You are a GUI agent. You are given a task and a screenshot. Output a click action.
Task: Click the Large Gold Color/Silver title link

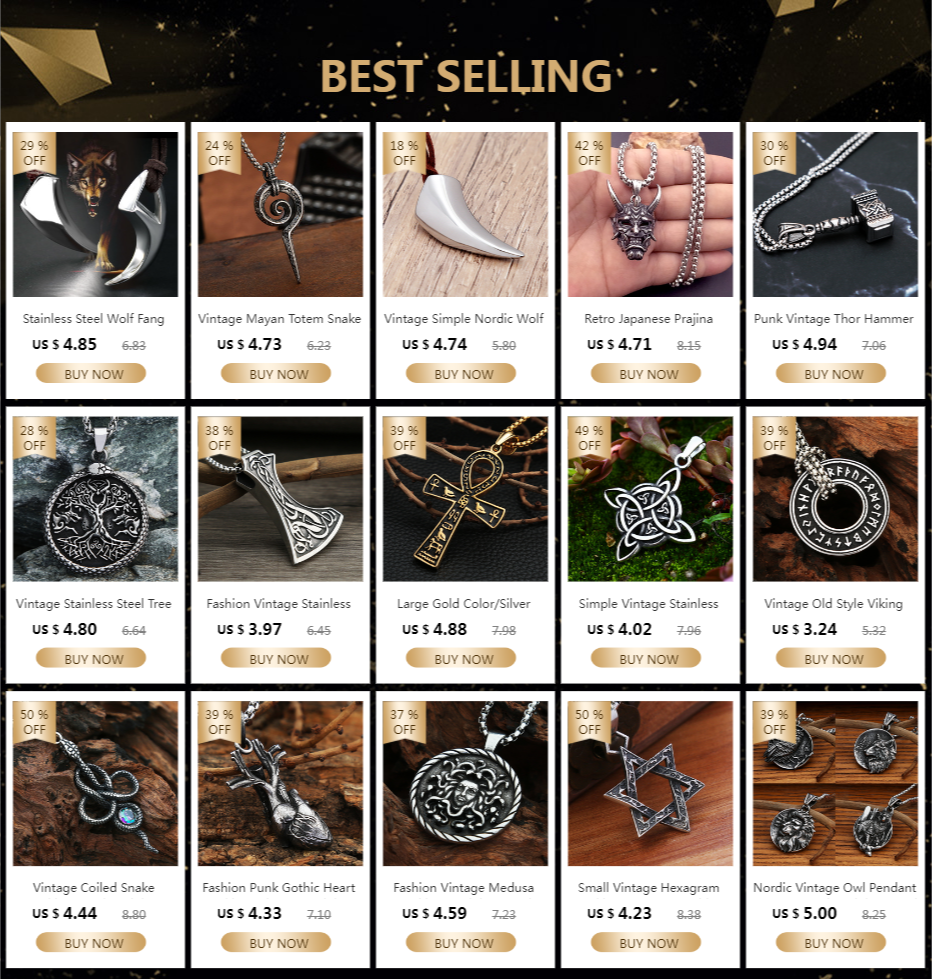pos(463,603)
